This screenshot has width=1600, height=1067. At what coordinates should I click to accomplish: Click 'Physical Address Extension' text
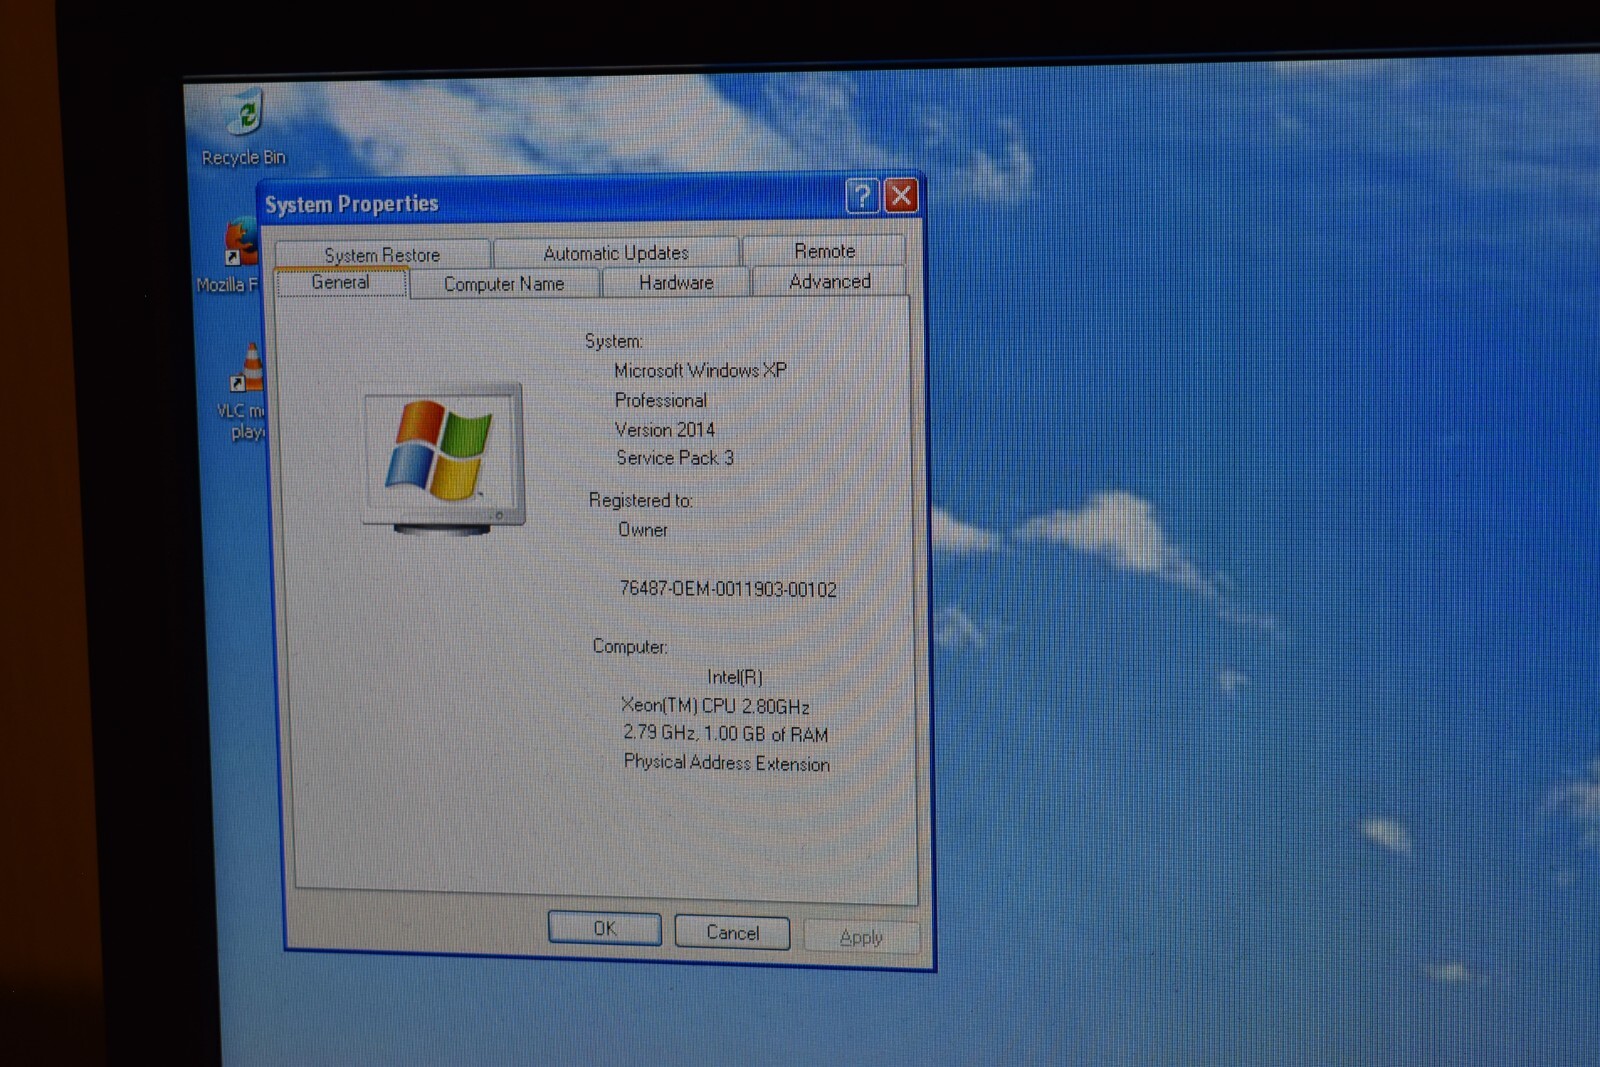(x=727, y=763)
